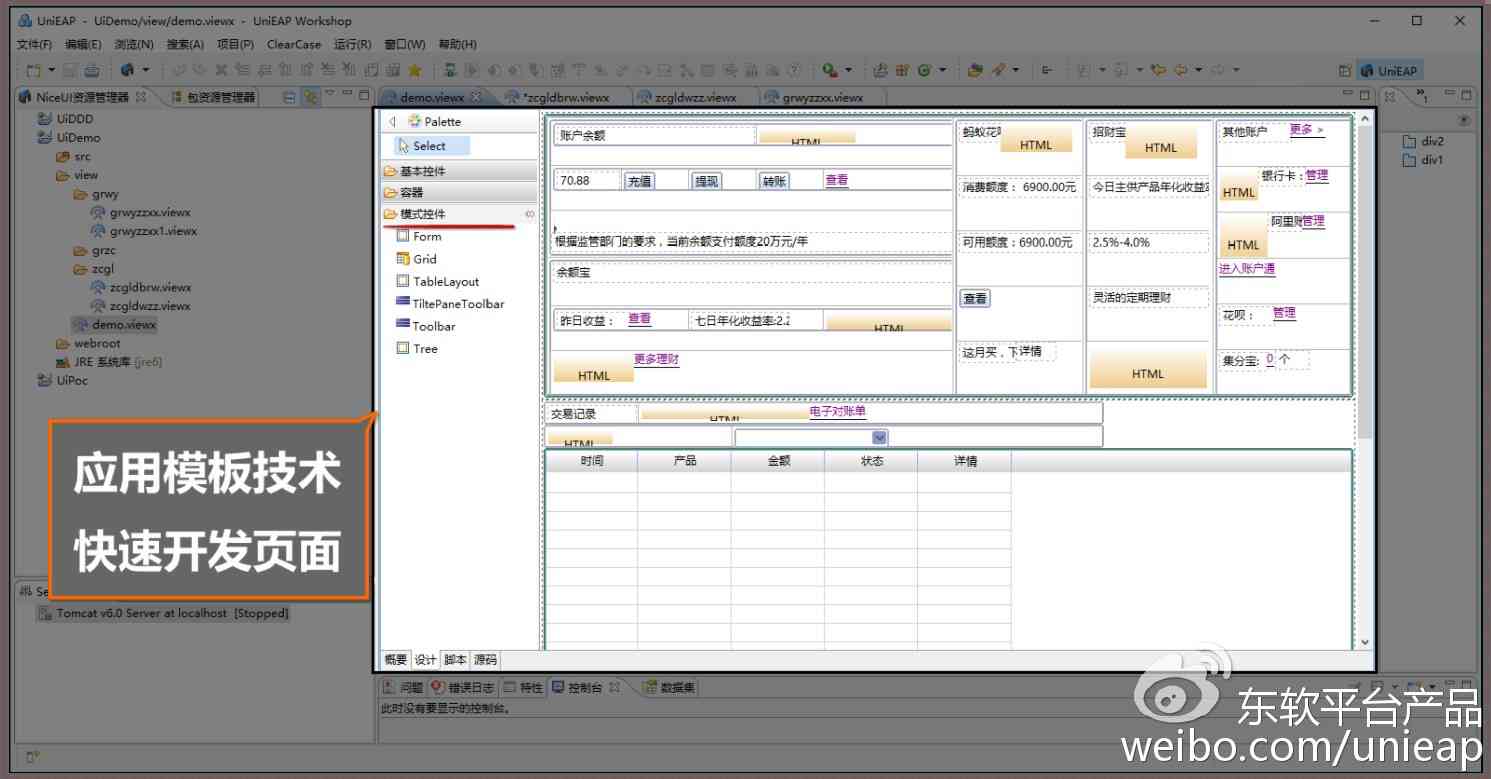Choose the Grid widget in the Palette
1491x779 pixels.
coord(417,259)
